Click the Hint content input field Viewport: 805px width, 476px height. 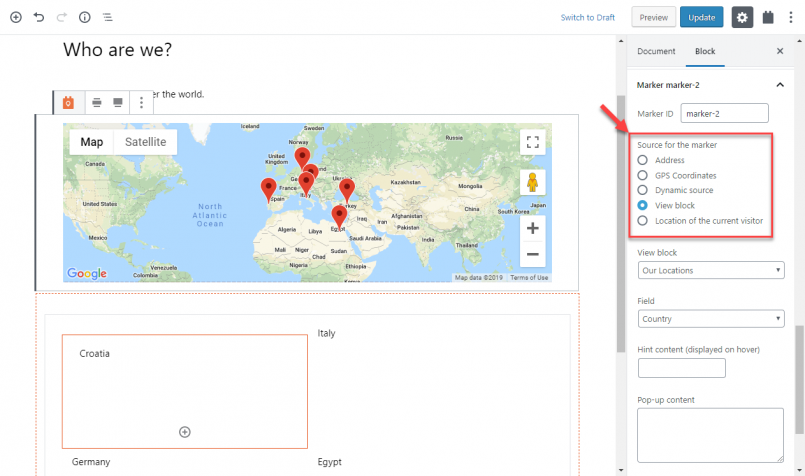[682, 368]
